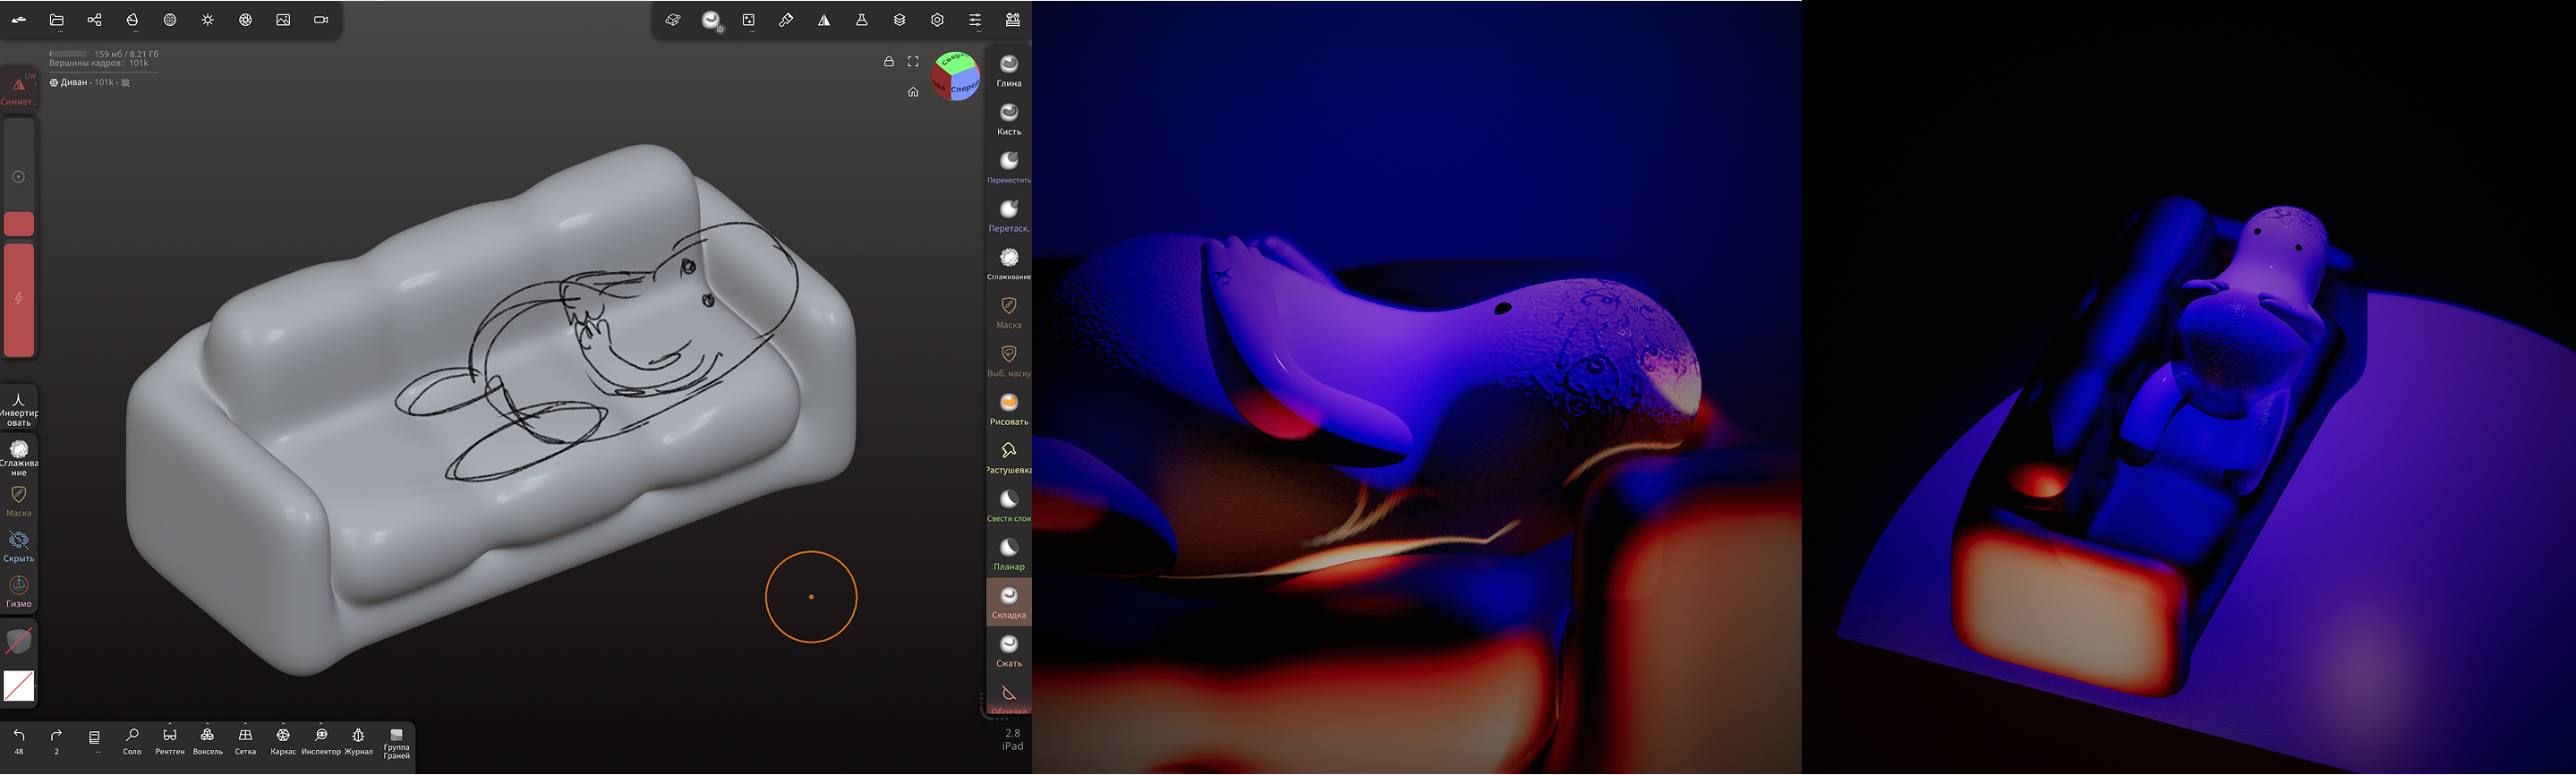Screen dimensions: 2576x775
Task: Open the Lighting sun menu
Action: (208, 20)
